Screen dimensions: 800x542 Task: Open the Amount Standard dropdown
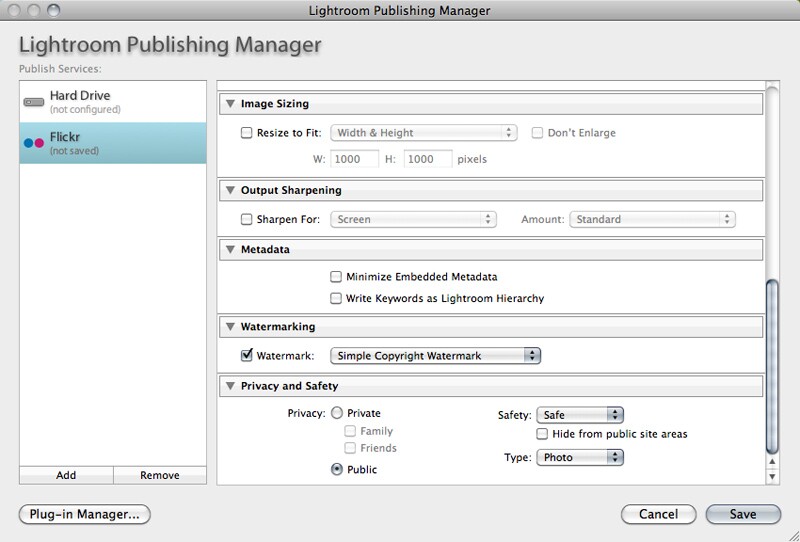point(653,219)
